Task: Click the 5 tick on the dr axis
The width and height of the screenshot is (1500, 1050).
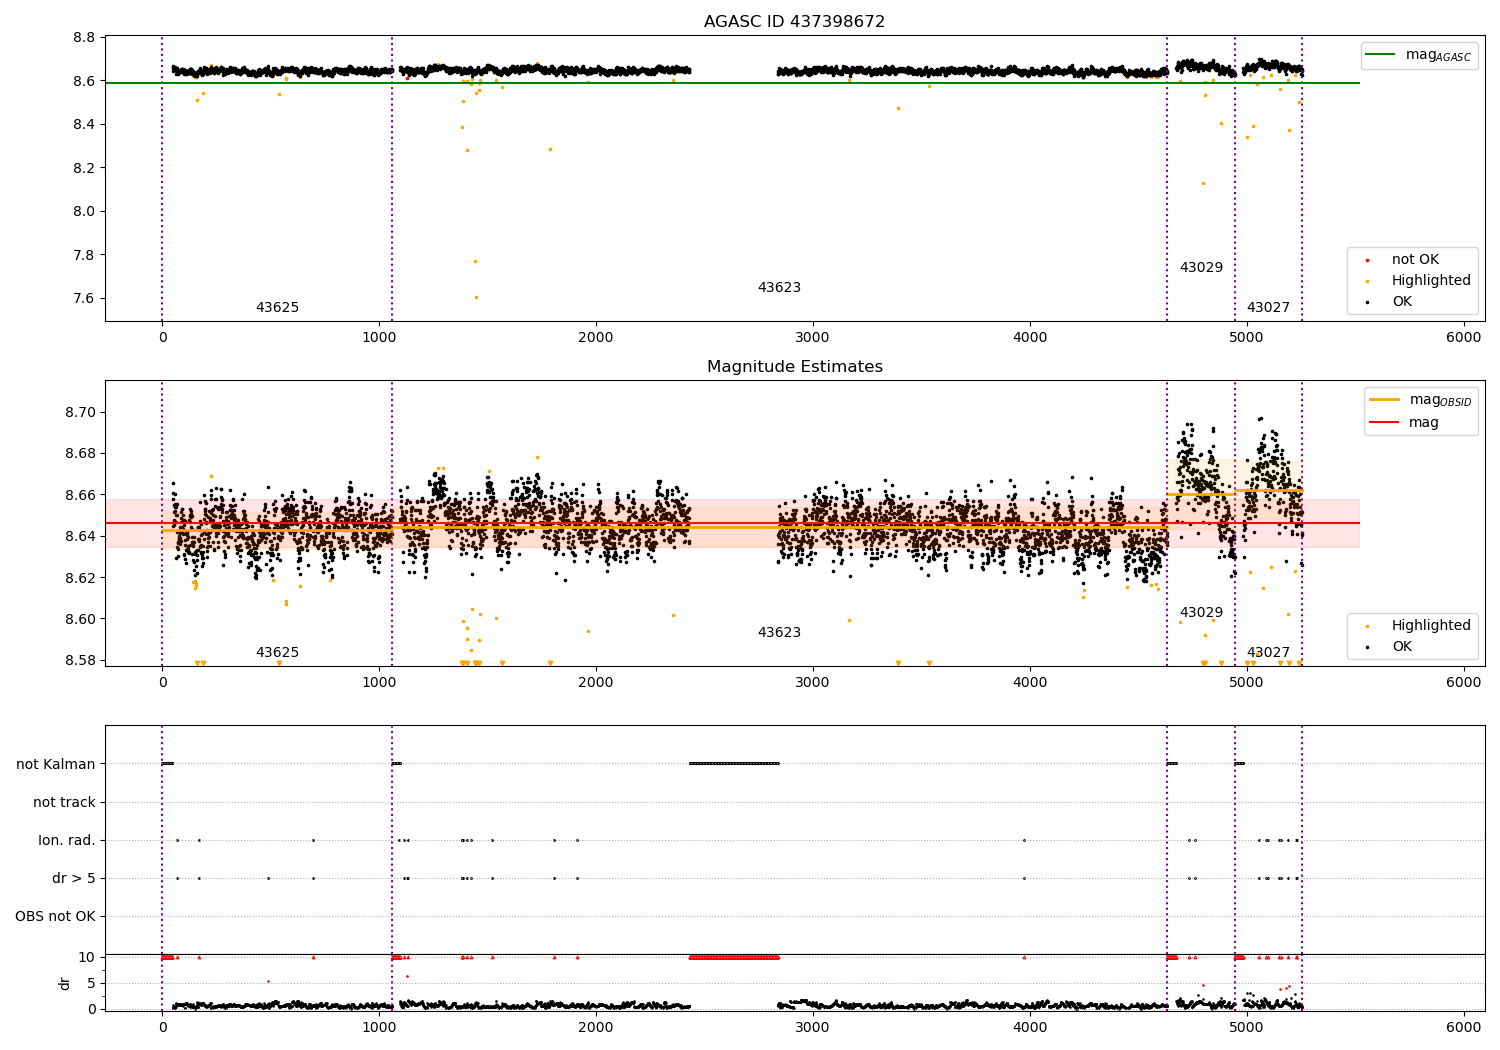Action: tap(91, 984)
